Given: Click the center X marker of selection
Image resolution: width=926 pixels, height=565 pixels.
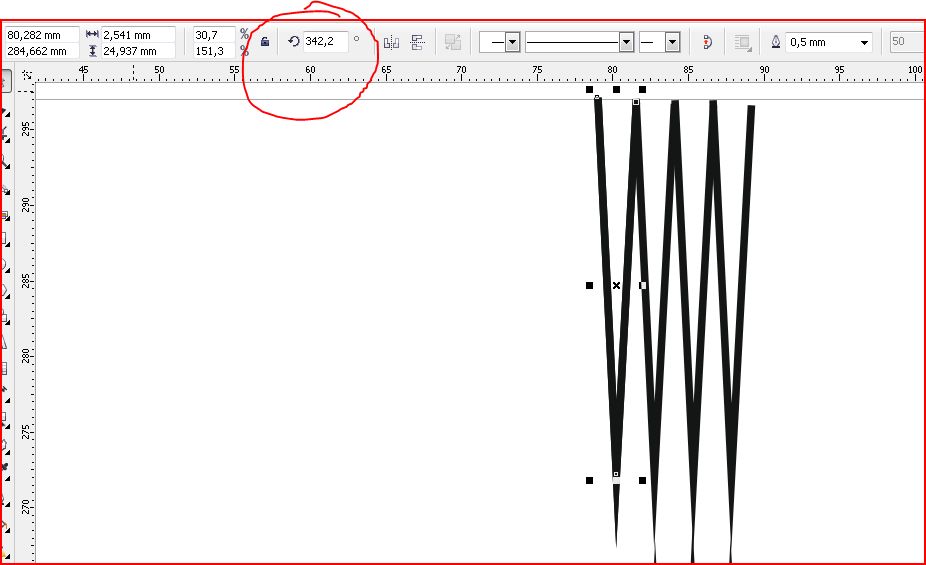Looking at the screenshot, I should pos(616,286).
